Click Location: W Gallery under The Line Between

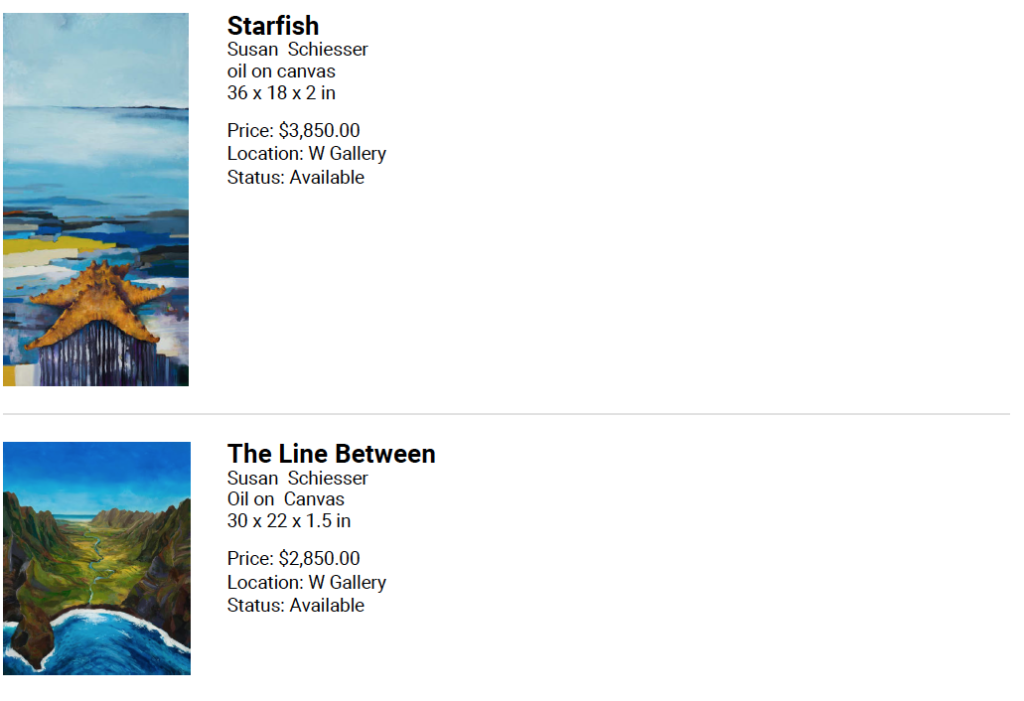pos(306,582)
